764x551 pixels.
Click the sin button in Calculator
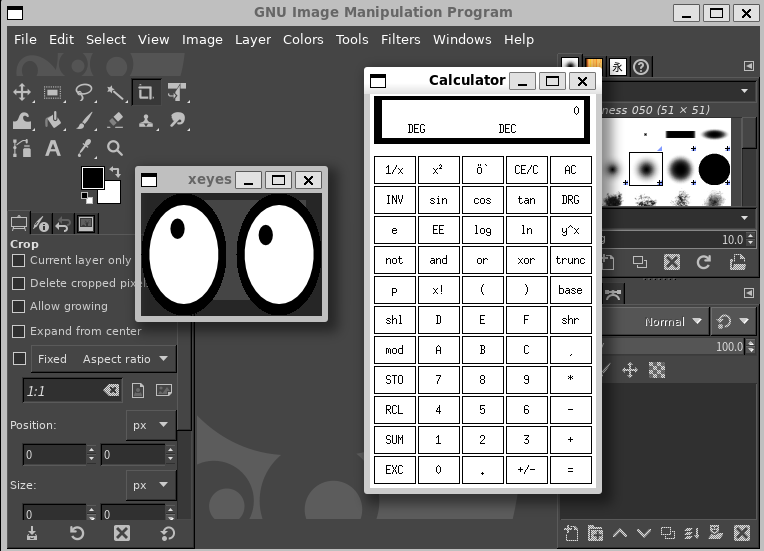coord(439,200)
